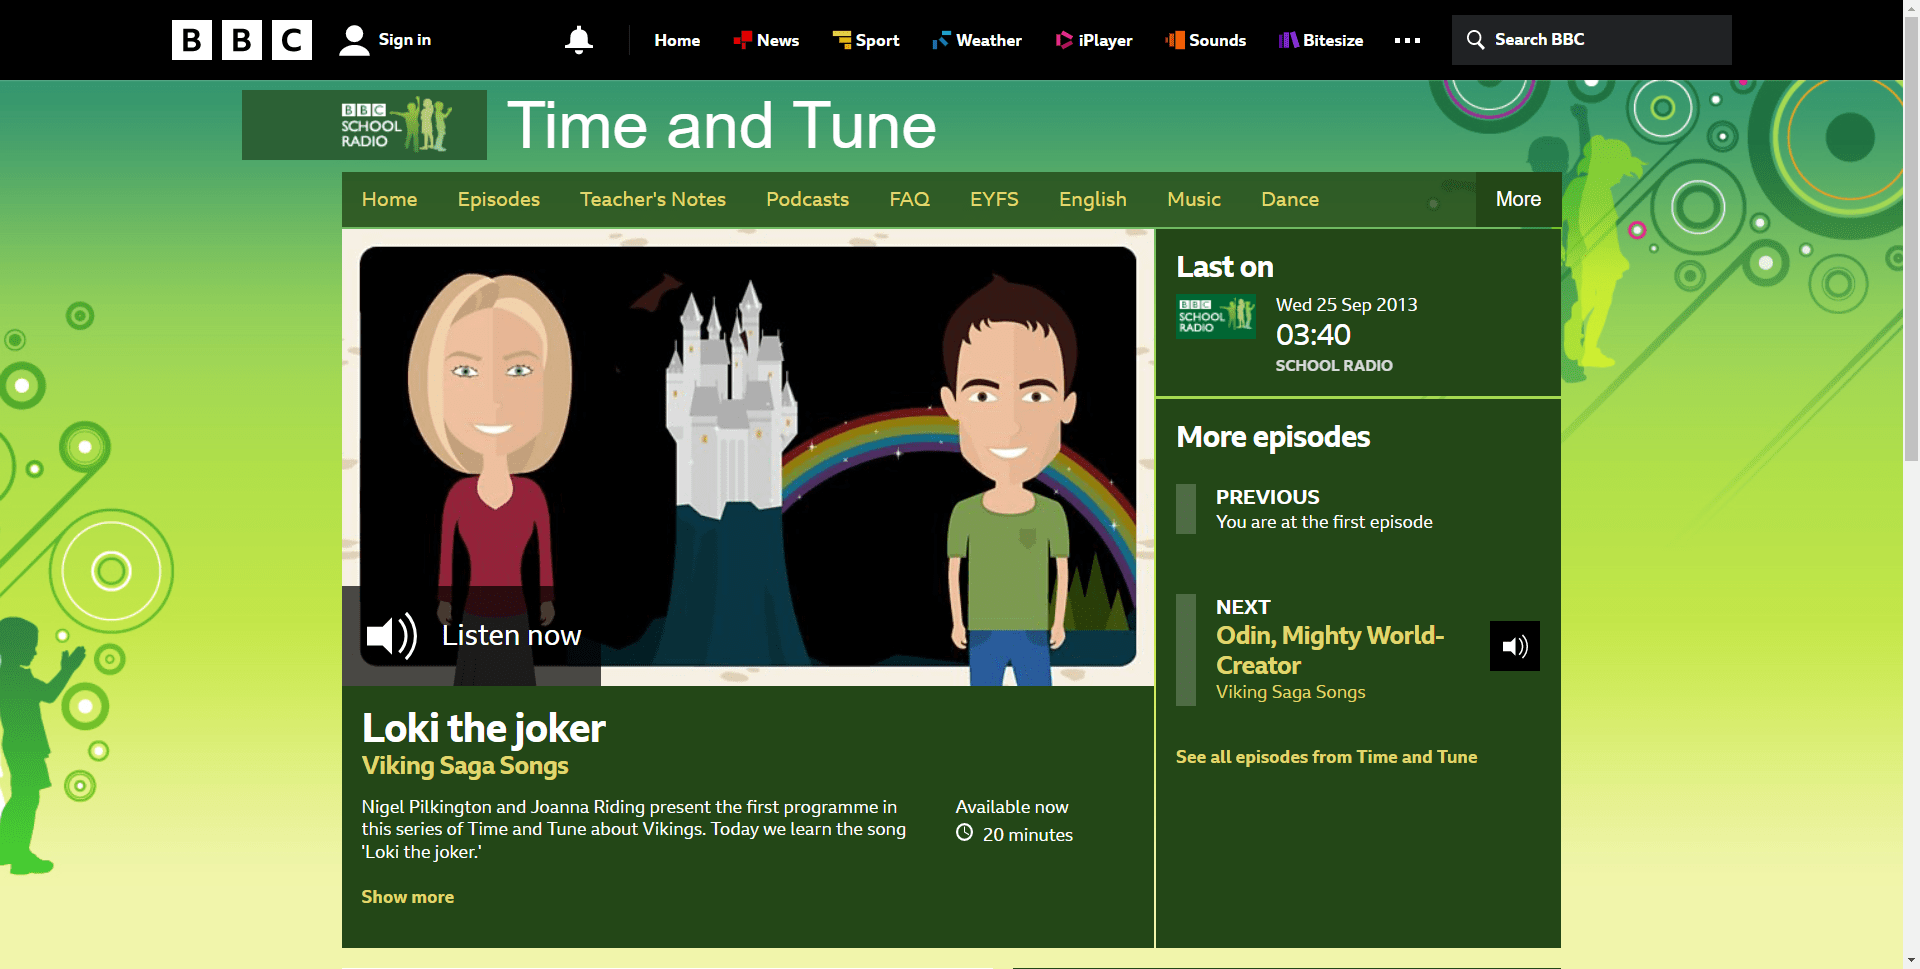This screenshot has height=969, width=1920.
Task: Open the three-dots 'More' menu in the BBC bar
Action: coord(1407,40)
